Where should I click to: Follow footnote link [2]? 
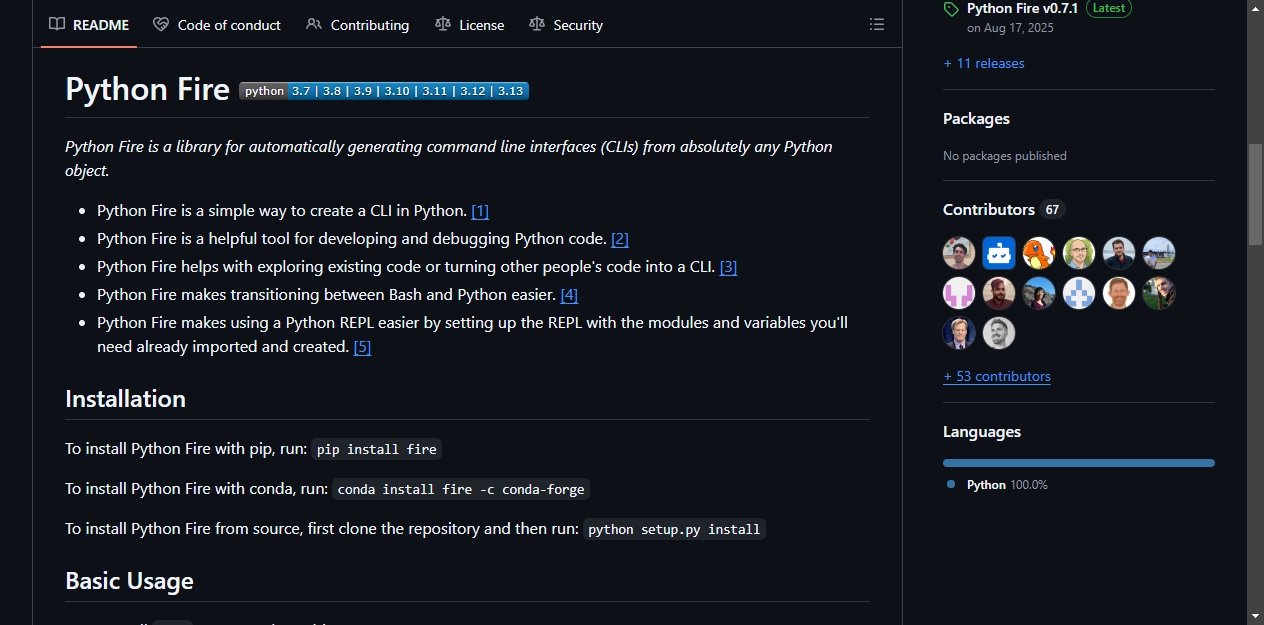(620, 239)
